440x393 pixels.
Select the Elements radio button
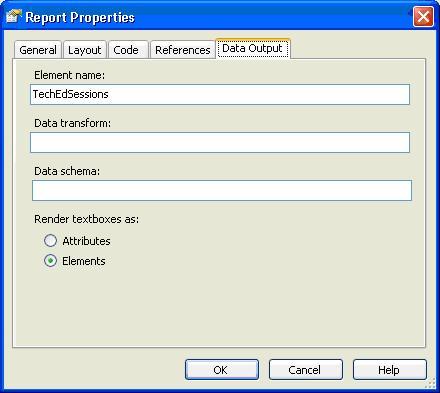pyautogui.click(x=50, y=261)
